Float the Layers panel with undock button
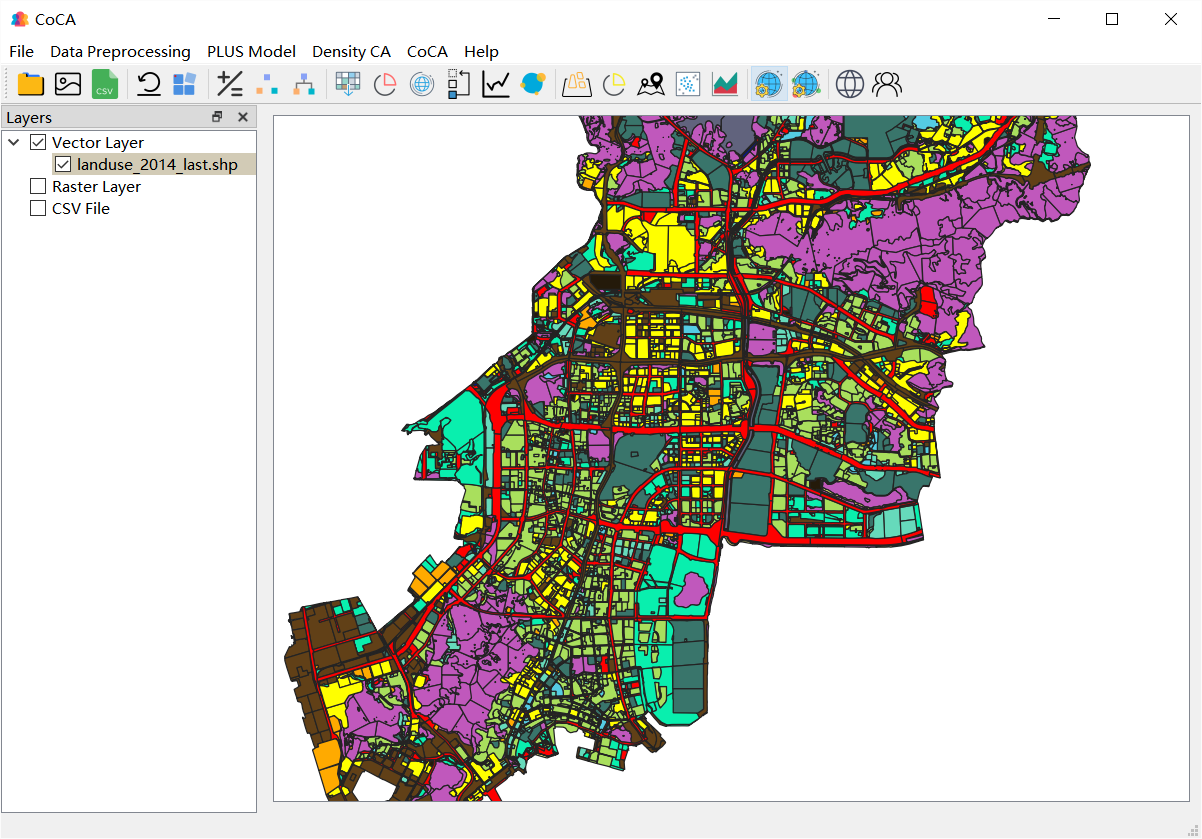This screenshot has width=1202, height=839. 217,117
